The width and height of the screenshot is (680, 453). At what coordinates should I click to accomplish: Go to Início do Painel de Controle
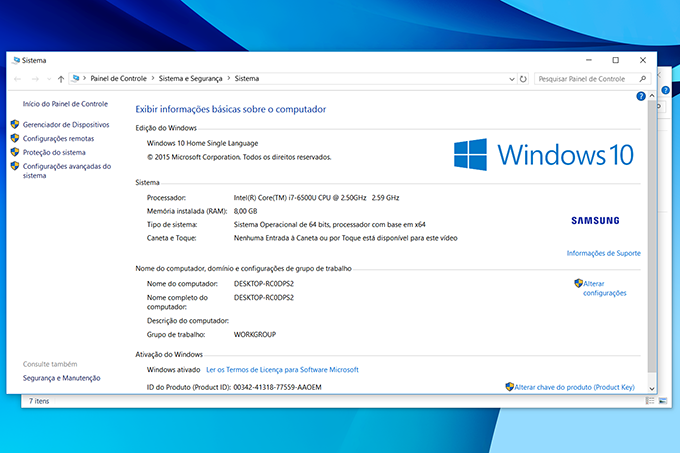pyautogui.click(x=65, y=103)
